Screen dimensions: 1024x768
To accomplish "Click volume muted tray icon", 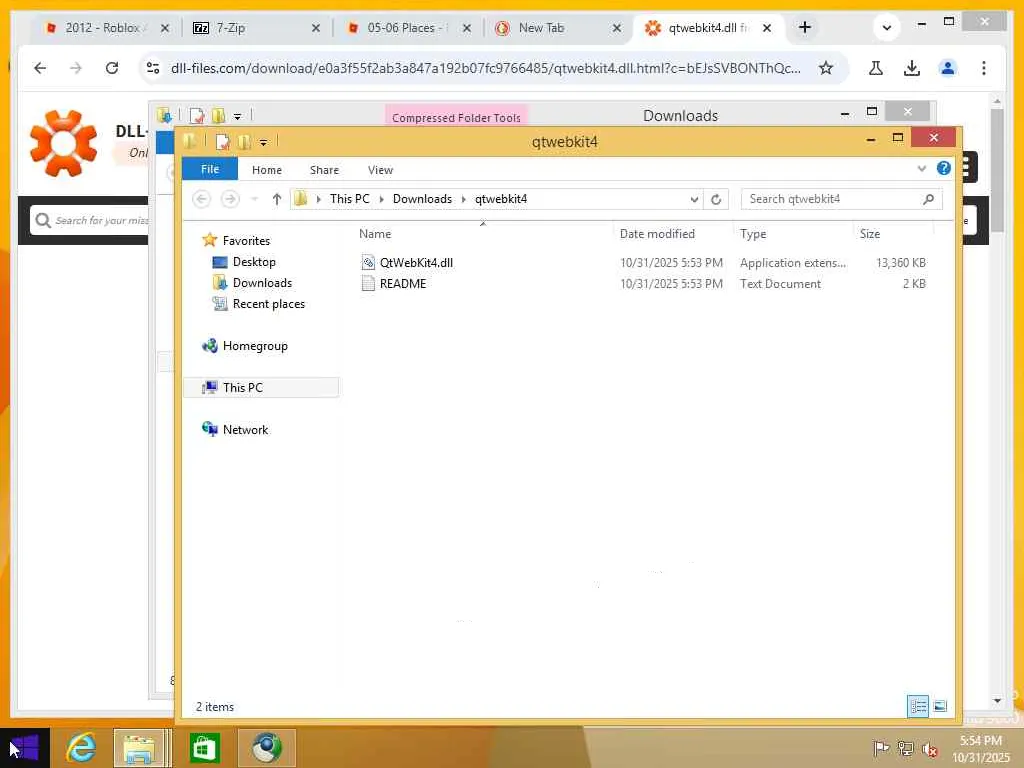I will point(929,749).
